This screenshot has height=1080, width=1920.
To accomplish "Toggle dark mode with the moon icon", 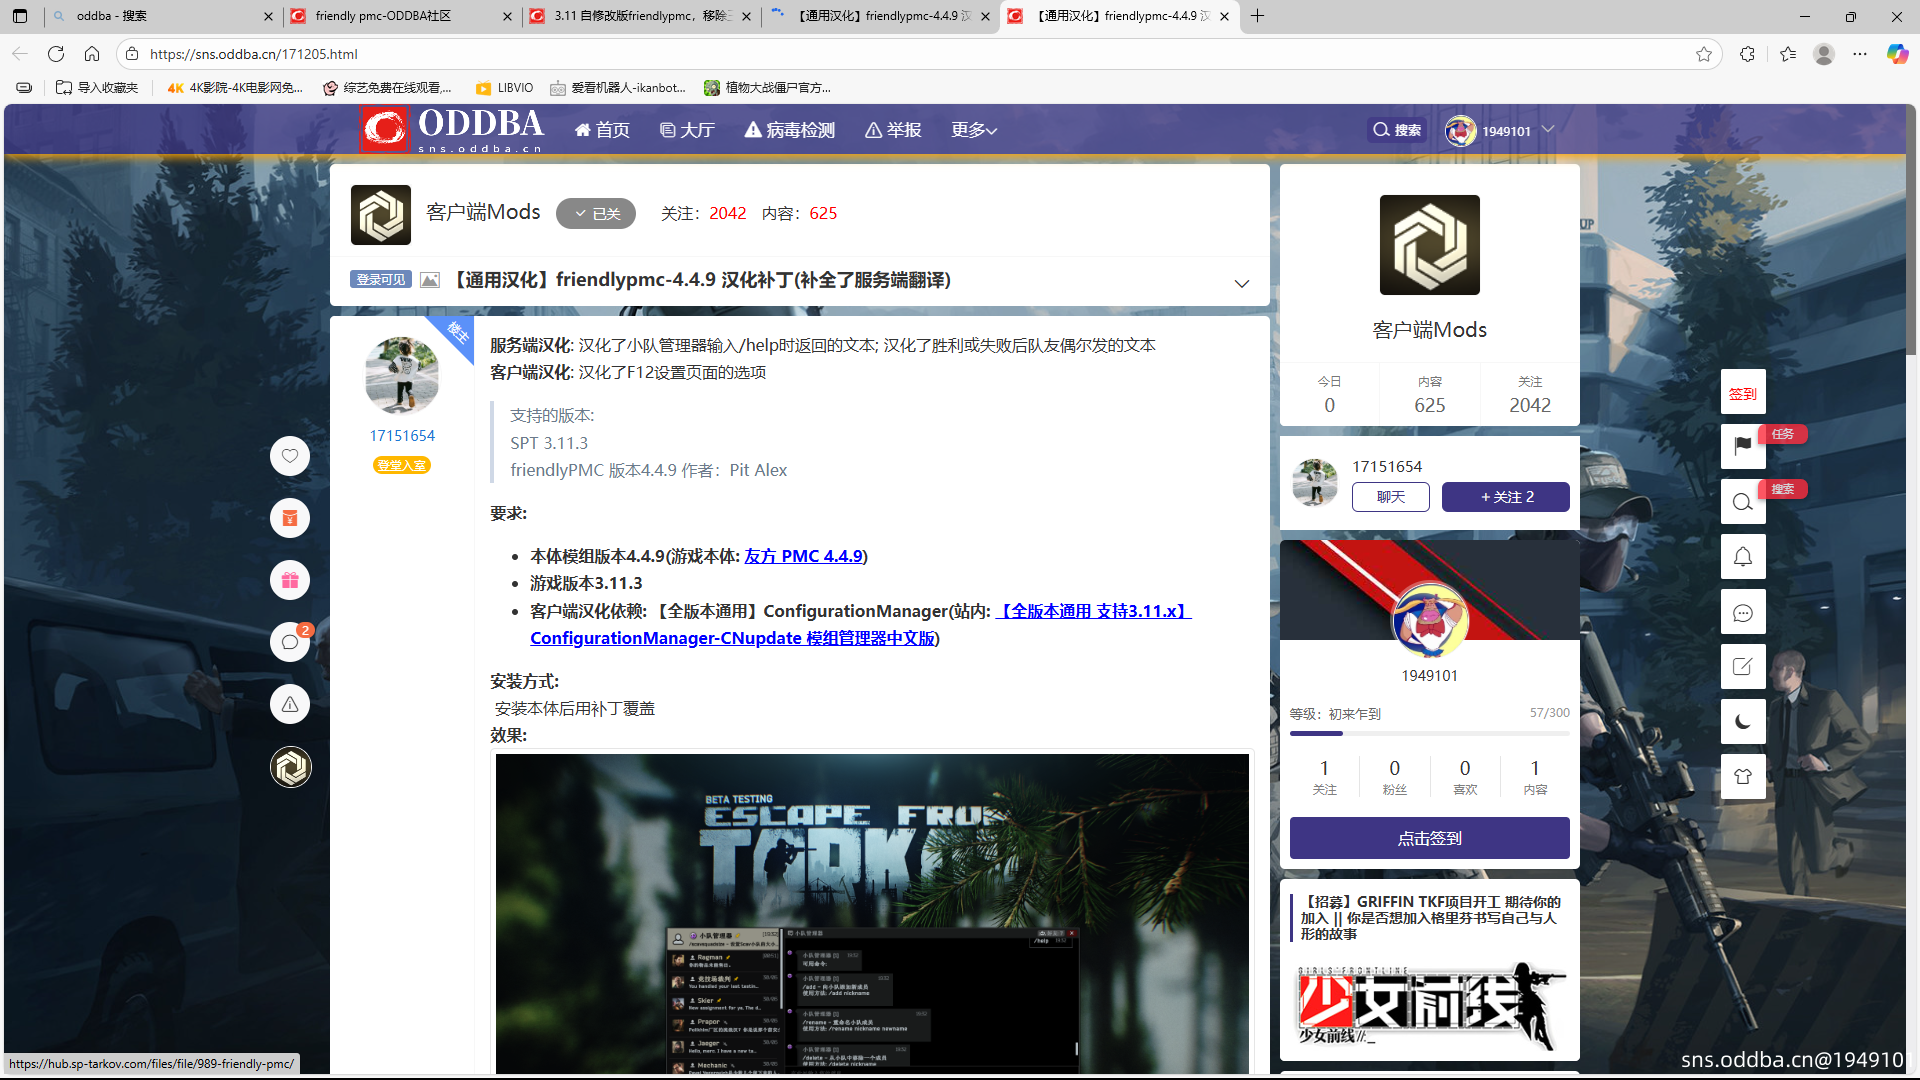I will [1743, 722].
